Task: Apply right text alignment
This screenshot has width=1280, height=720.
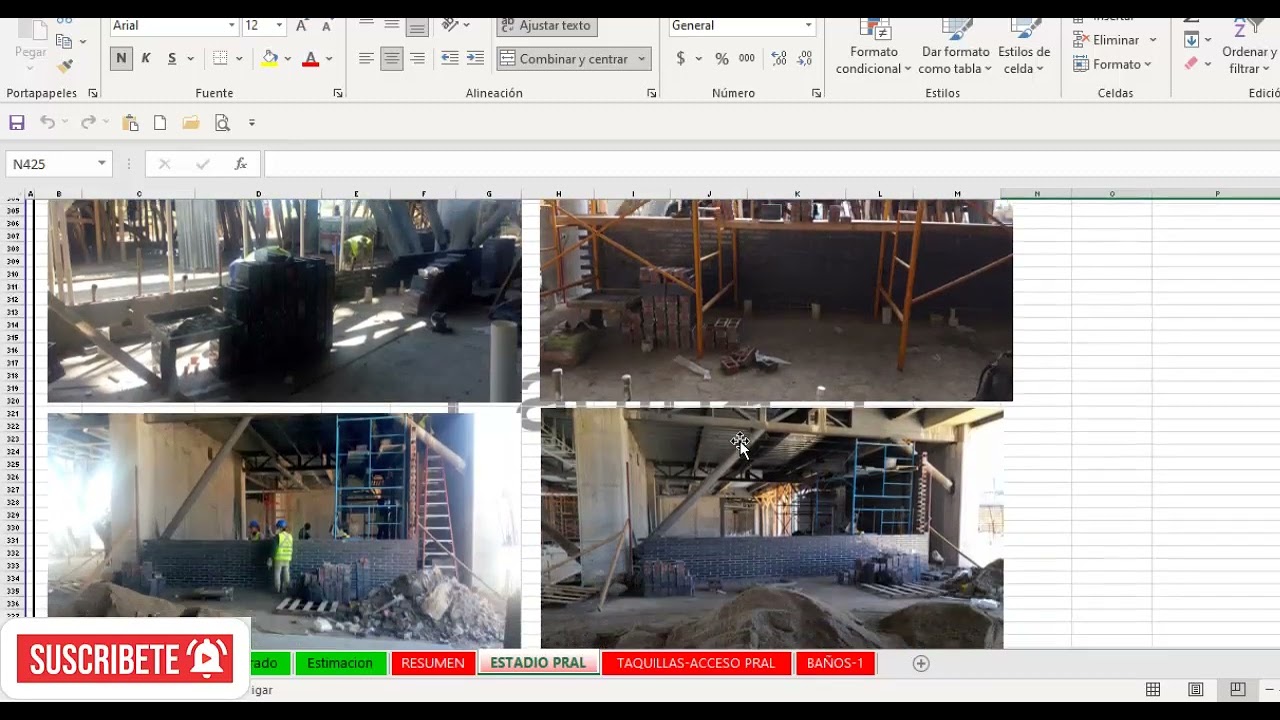Action: (x=417, y=59)
